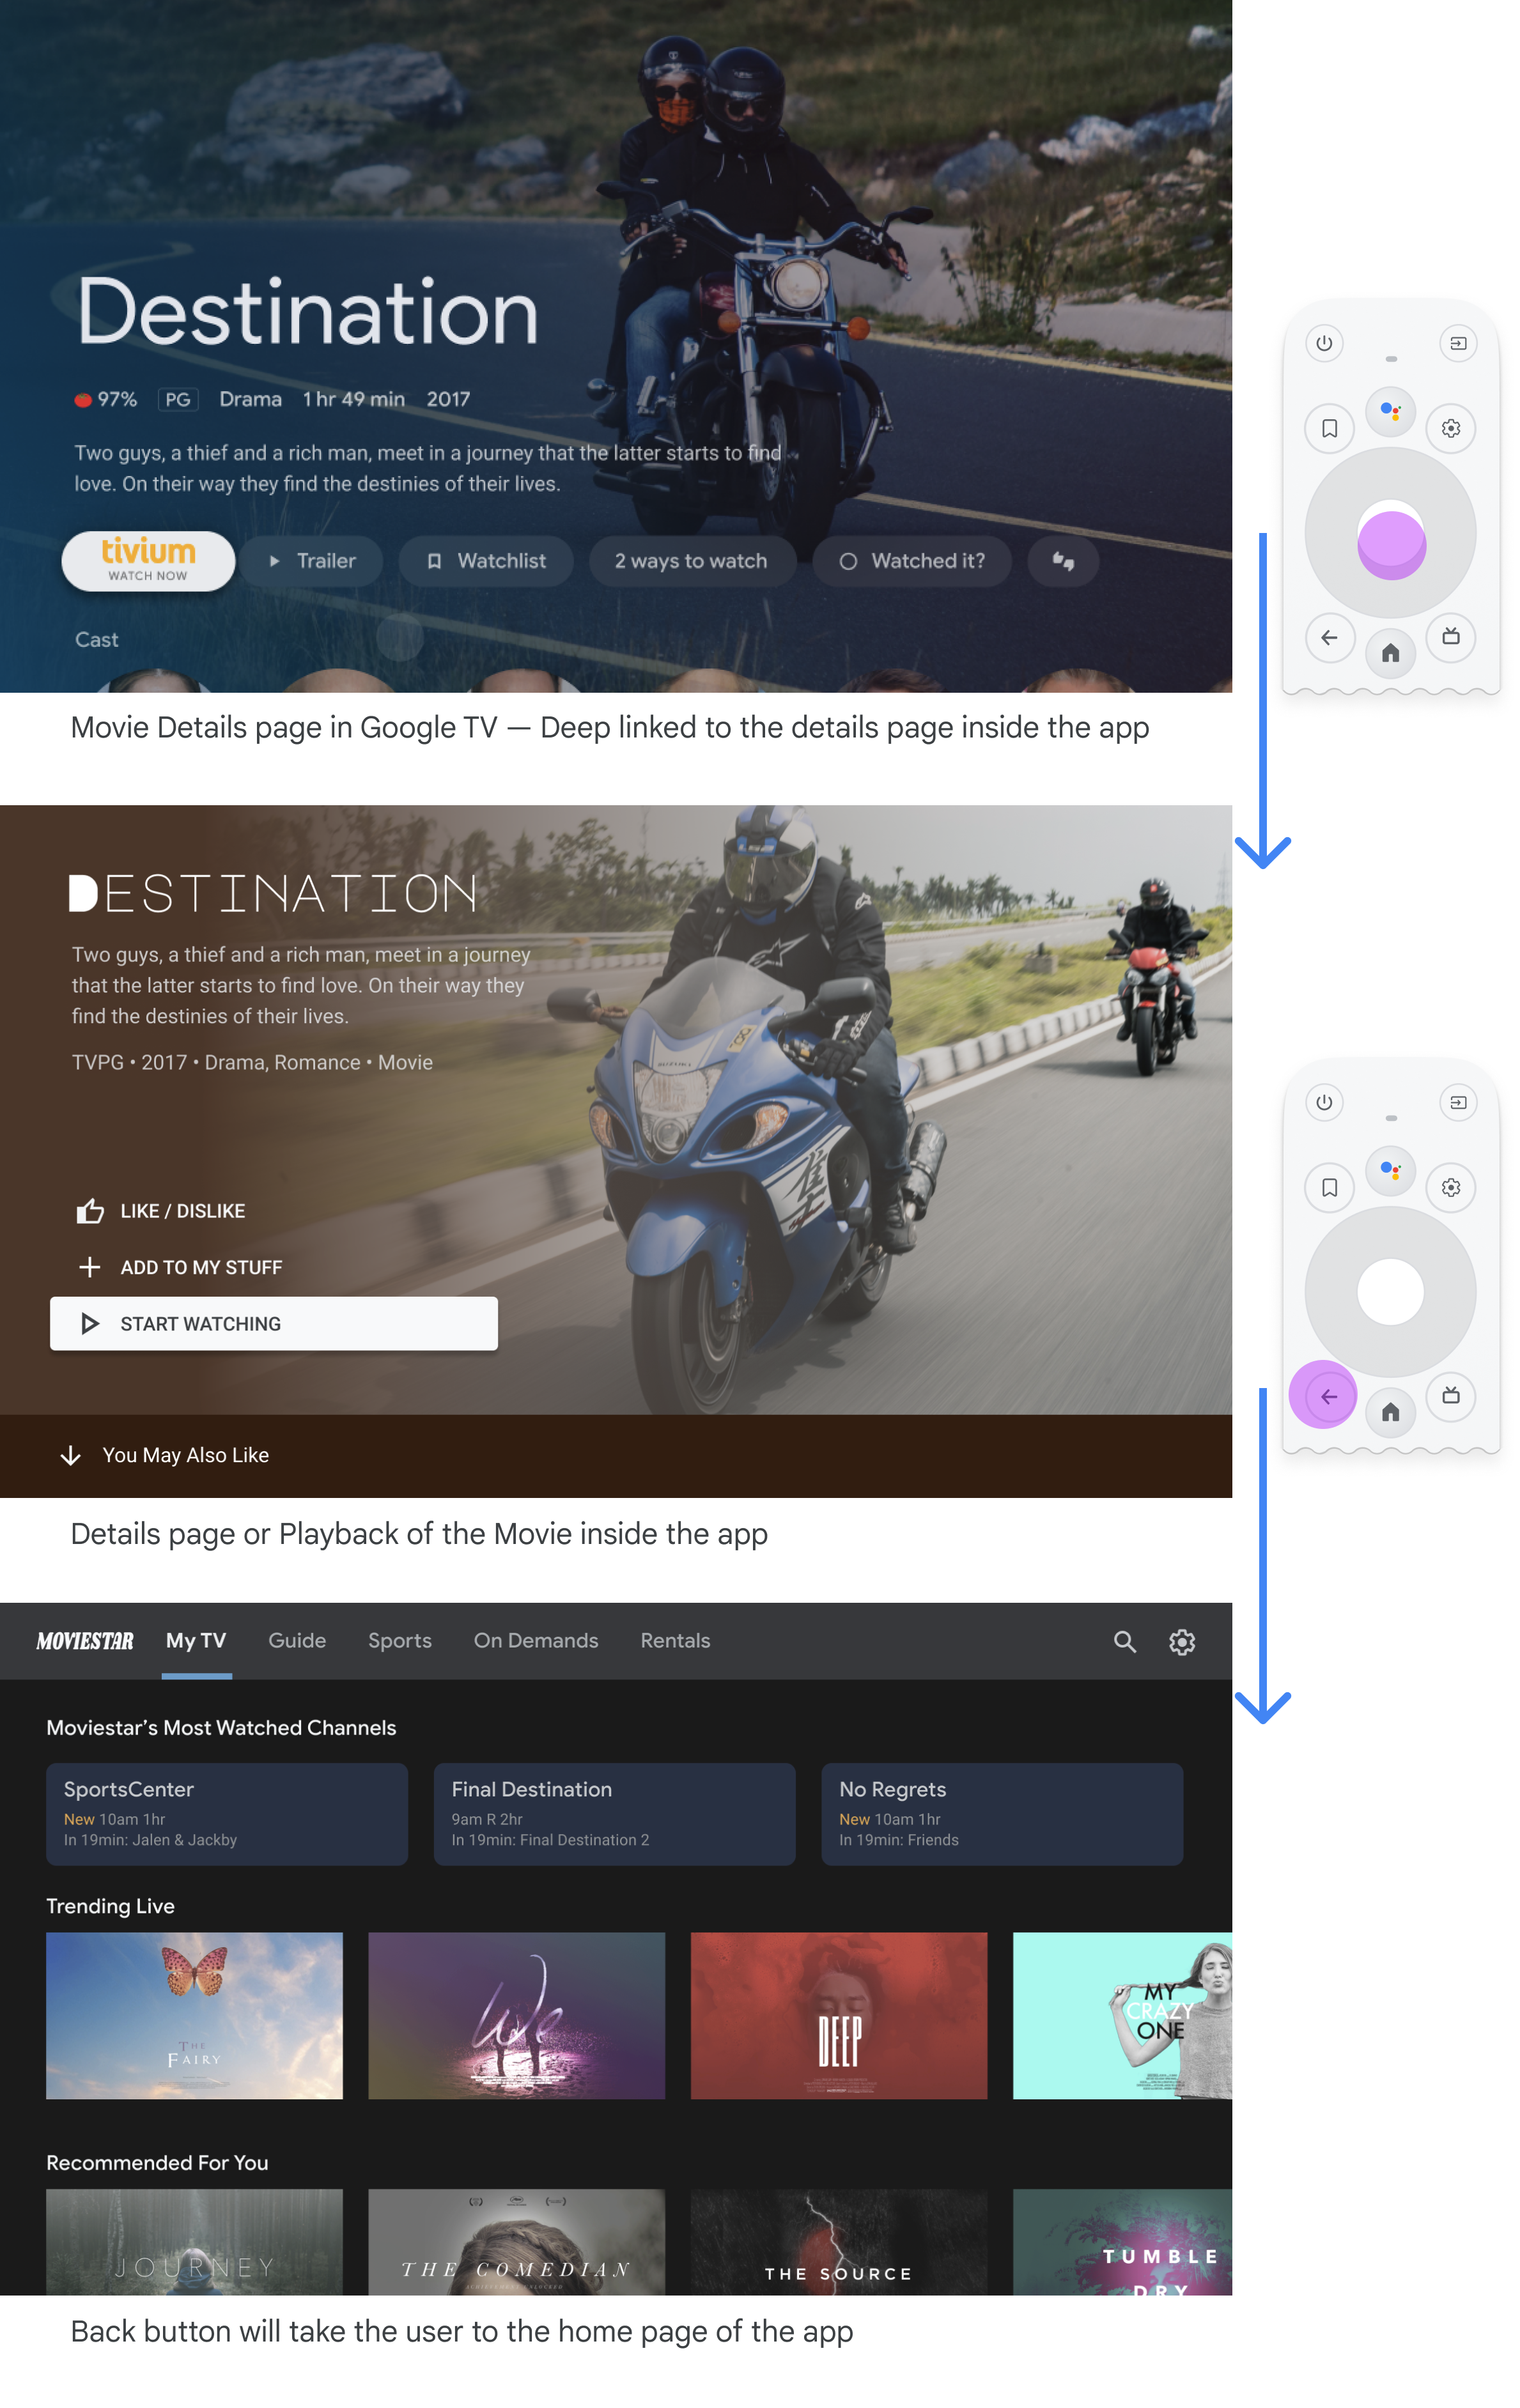Select the On Demands tab

(x=534, y=1640)
